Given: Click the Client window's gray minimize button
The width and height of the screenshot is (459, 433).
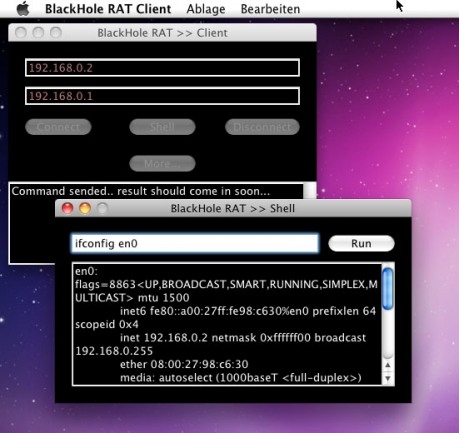Looking at the screenshot, I should tap(38, 33).
